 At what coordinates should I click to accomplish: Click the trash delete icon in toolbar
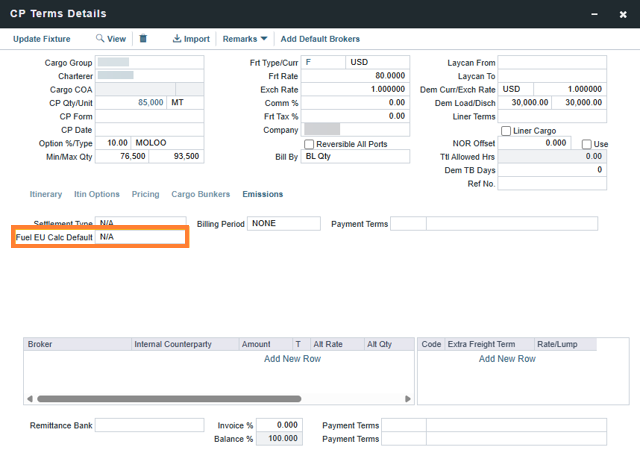click(x=143, y=38)
